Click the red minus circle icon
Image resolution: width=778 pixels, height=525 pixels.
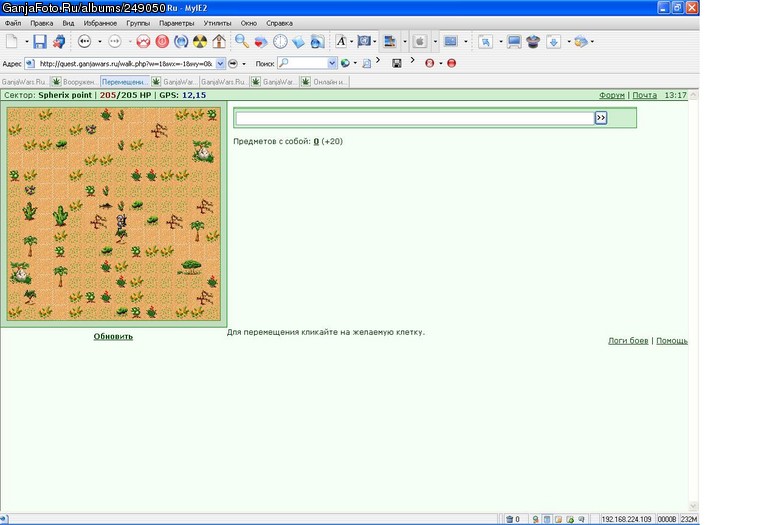pos(452,63)
